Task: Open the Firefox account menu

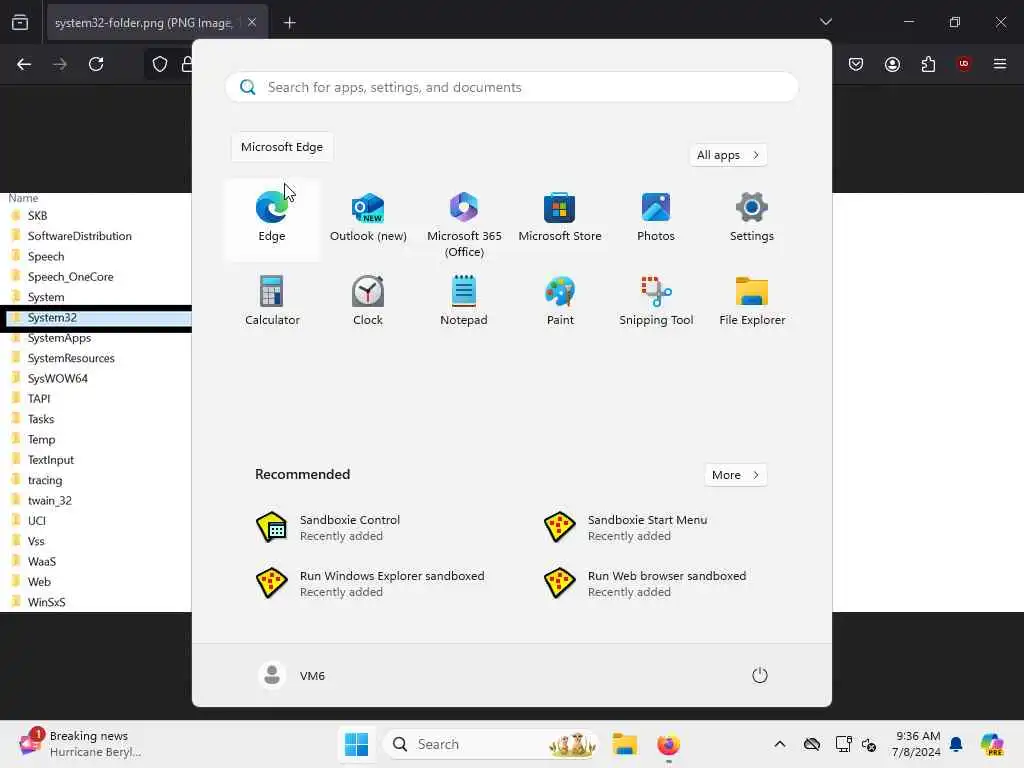Action: point(893,64)
